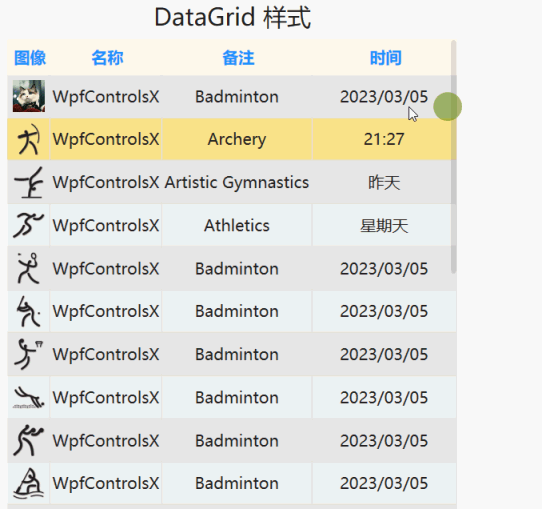This screenshot has height=509, width=542.
Task: Click the DataGrid vertical scrollbar thumb
Action: [x=454, y=157]
